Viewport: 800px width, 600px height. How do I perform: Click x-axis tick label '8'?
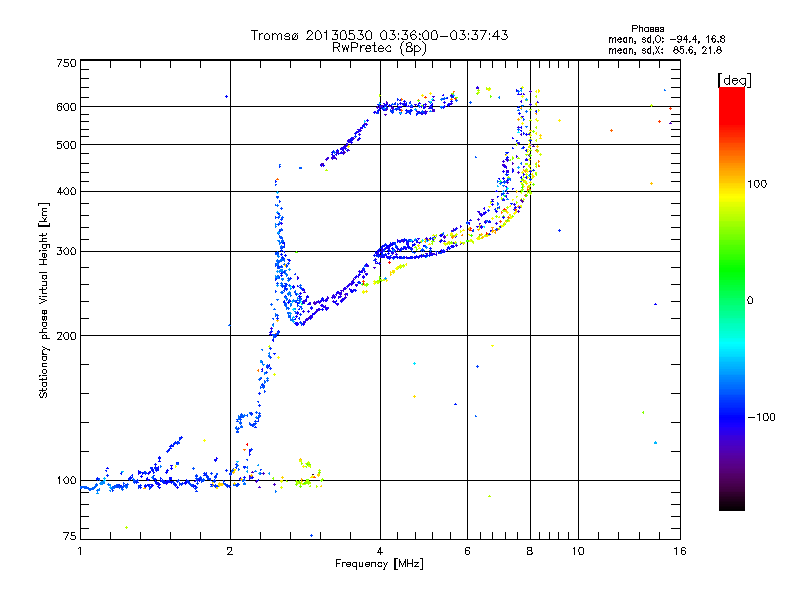[x=530, y=551]
